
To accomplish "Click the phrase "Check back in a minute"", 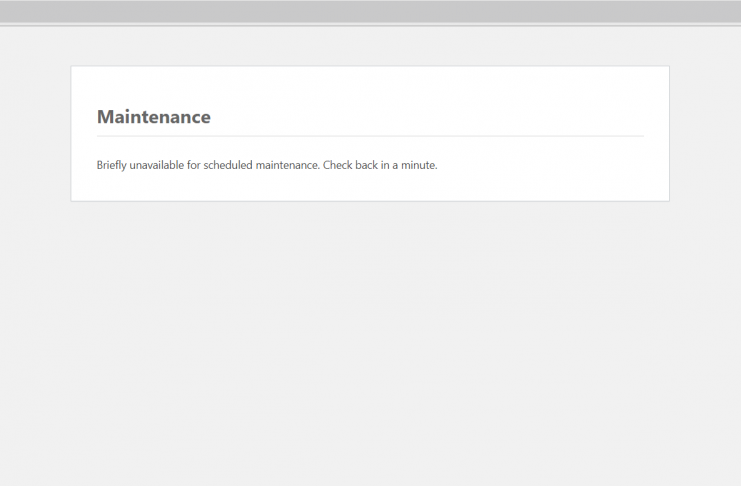I will 379,165.
